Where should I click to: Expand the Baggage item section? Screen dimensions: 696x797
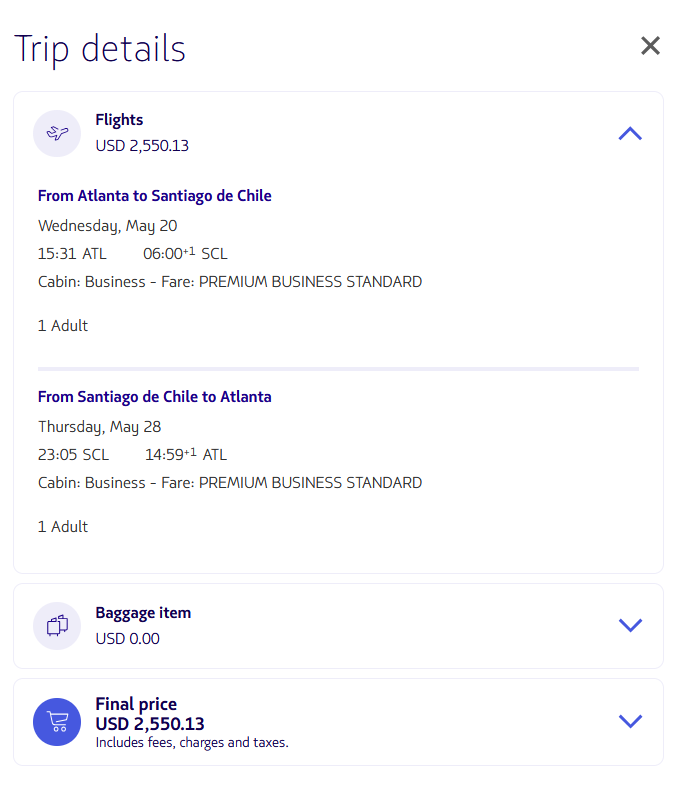click(630, 625)
